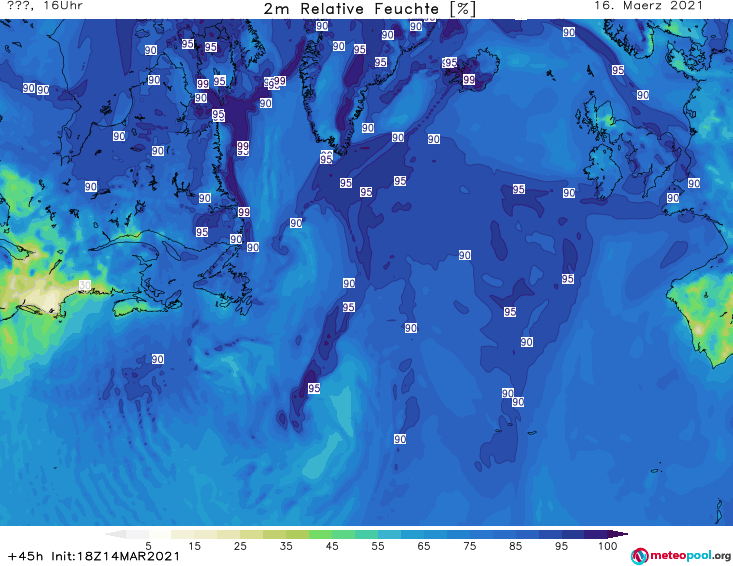Click the '45' label on the color scale

pyautogui.click(x=331, y=545)
